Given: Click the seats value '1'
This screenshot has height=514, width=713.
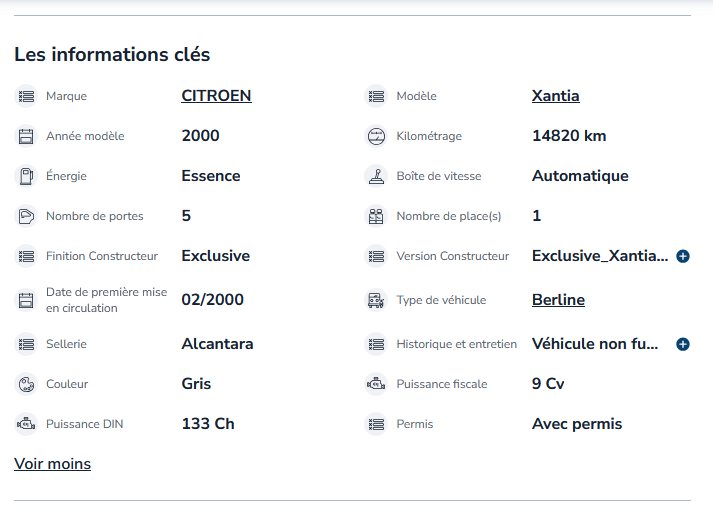Looking at the screenshot, I should (537, 216).
